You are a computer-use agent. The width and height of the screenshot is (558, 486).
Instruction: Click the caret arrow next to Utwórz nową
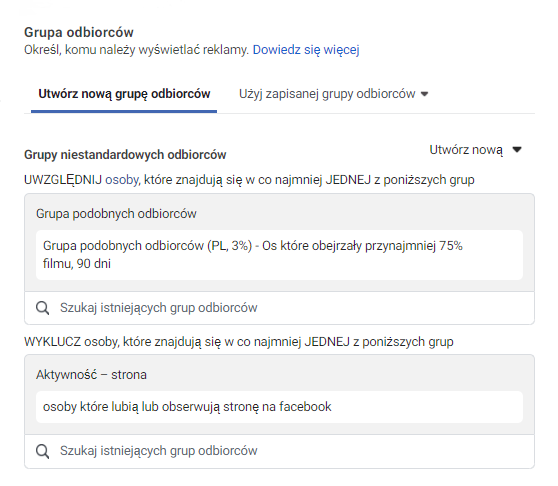click(x=517, y=150)
